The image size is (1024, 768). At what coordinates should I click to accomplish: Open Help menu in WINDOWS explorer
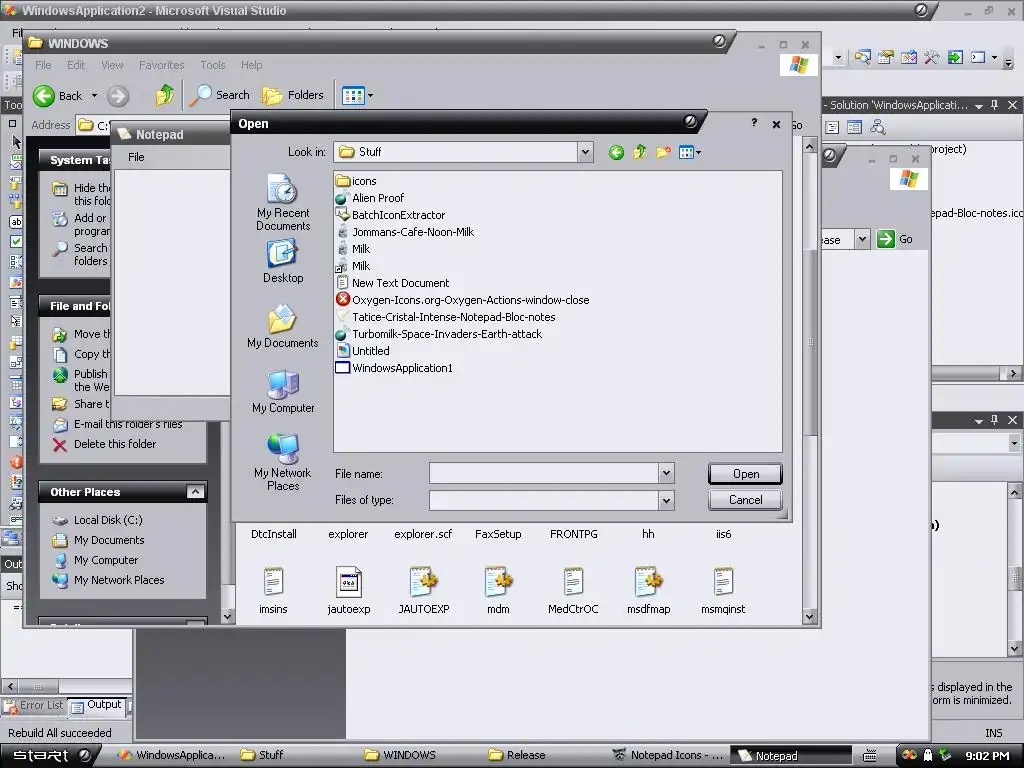pyautogui.click(x=251, y=65)
